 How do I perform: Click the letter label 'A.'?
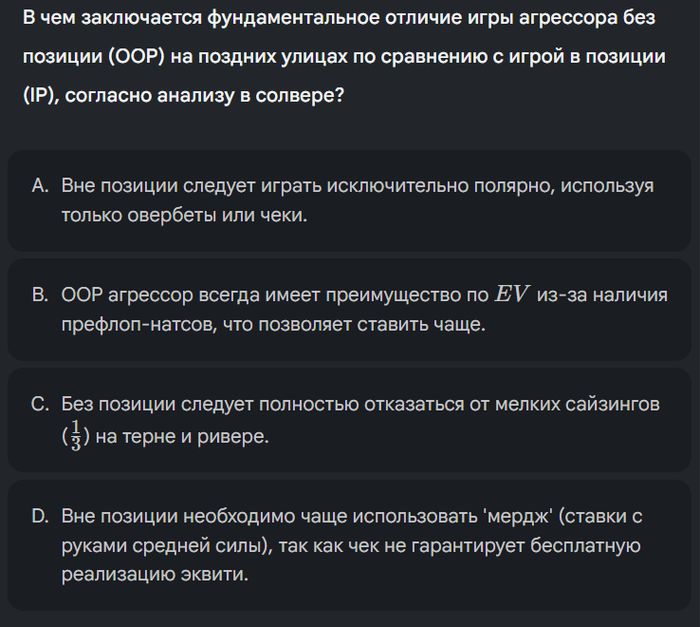40,186
